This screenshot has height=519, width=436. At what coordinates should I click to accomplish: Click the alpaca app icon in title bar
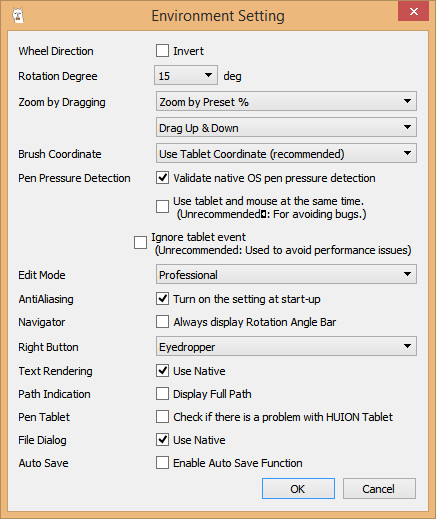pos(18,16)
